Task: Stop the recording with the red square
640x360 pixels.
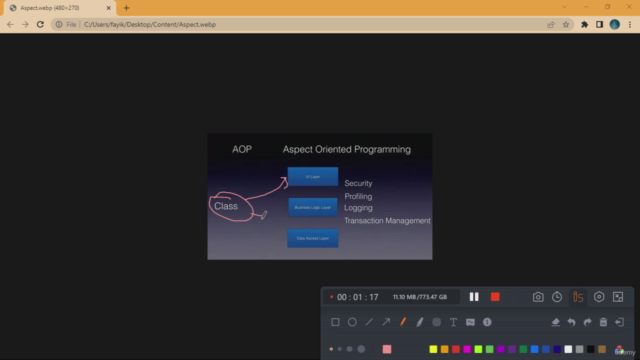Action: point(495,297)
